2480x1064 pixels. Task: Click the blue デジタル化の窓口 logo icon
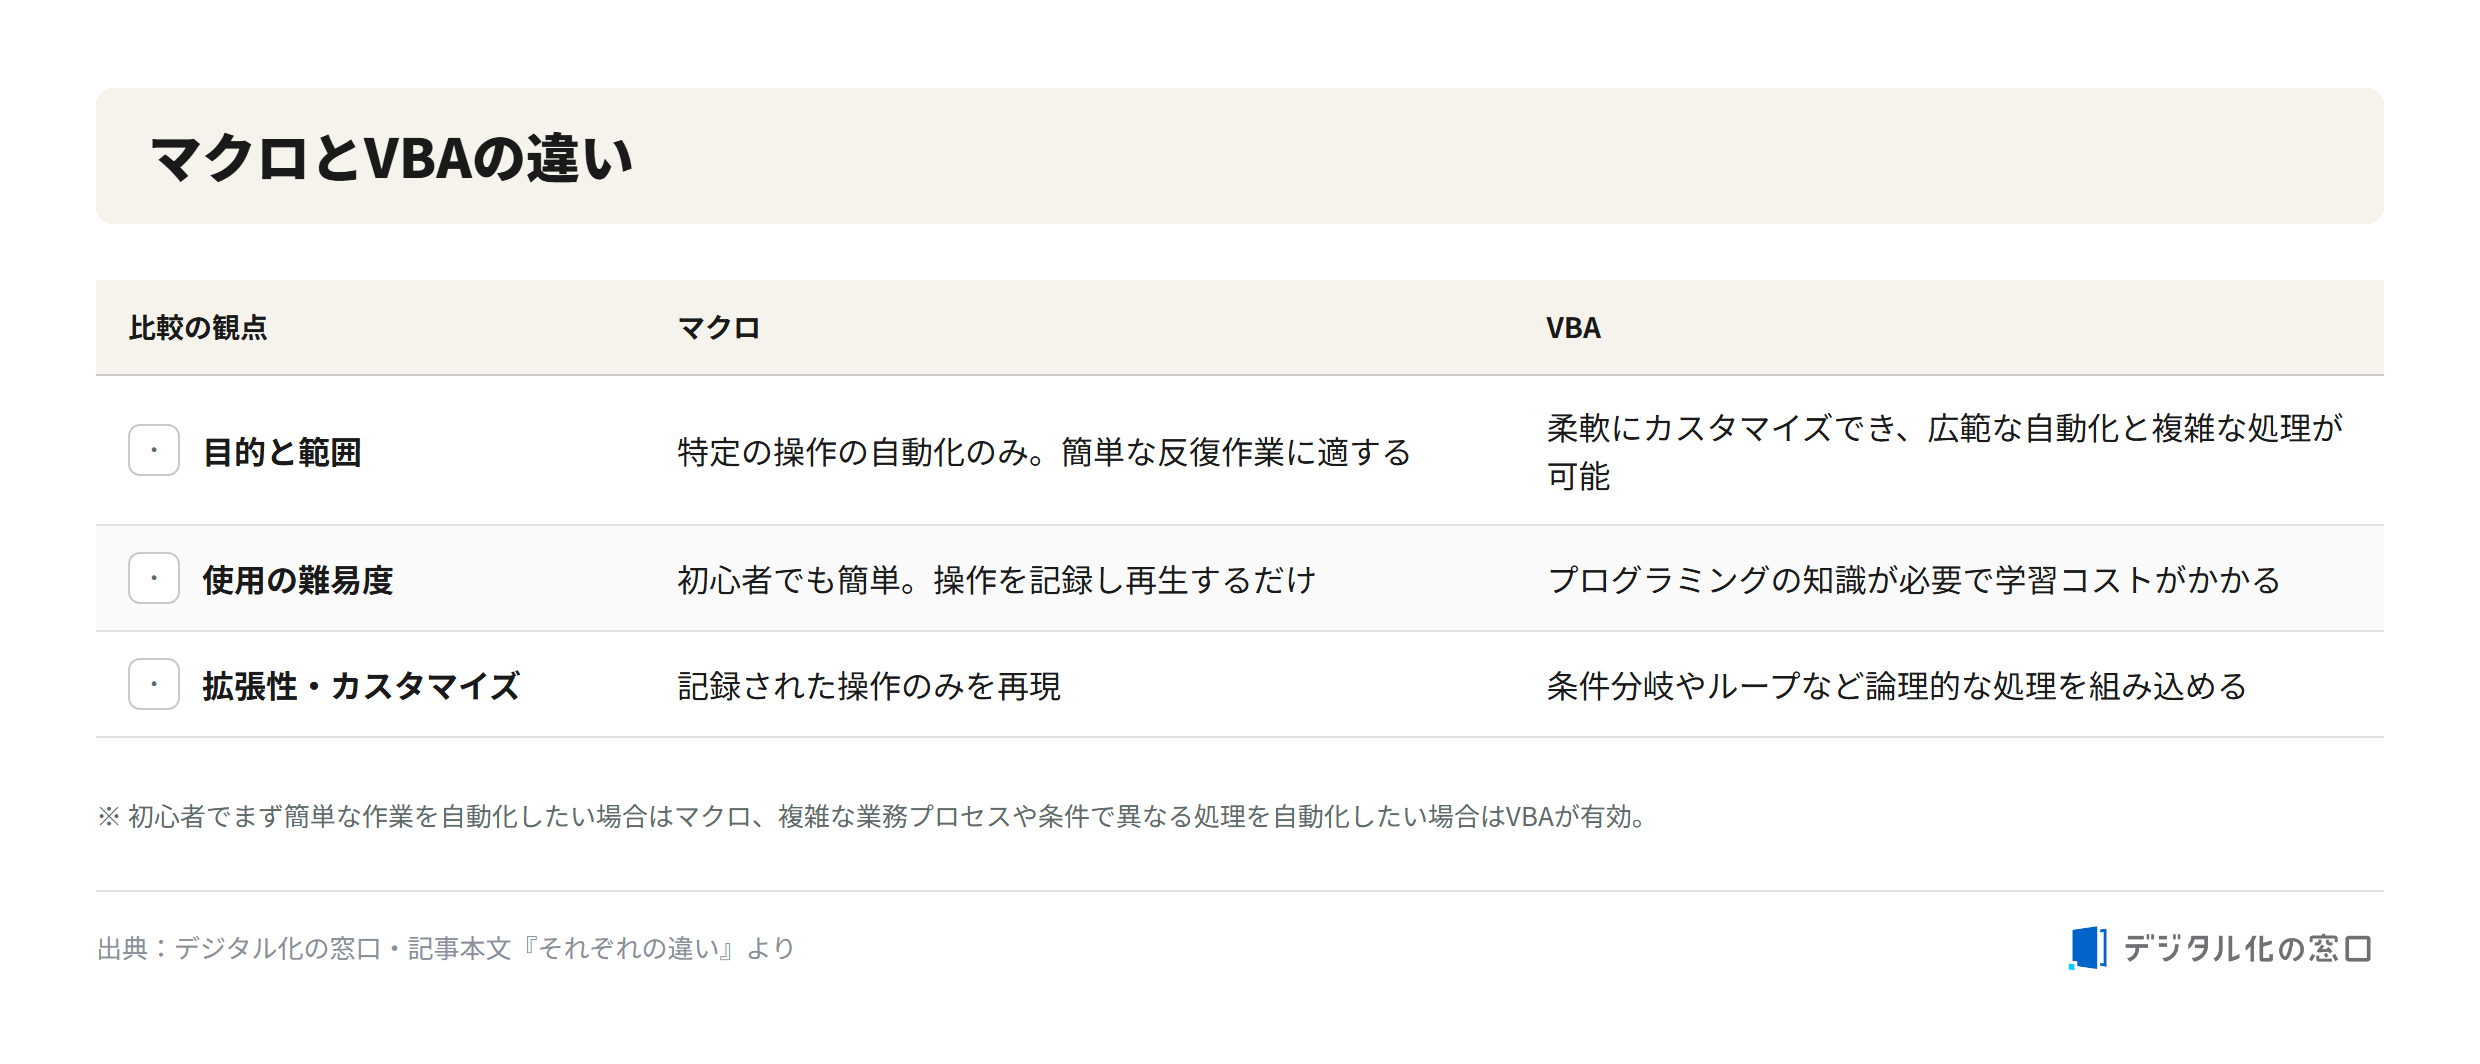click(2087, 947)
